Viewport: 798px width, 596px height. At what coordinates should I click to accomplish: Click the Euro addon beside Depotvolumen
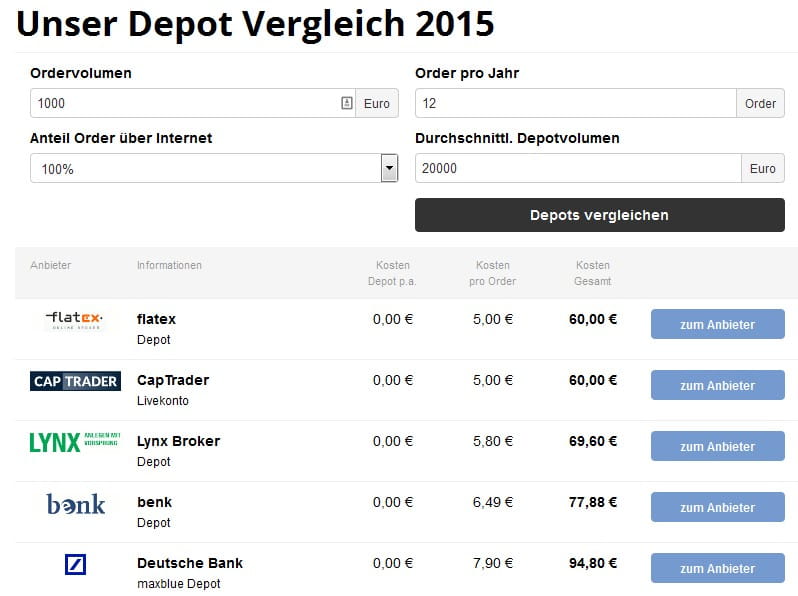763,168
